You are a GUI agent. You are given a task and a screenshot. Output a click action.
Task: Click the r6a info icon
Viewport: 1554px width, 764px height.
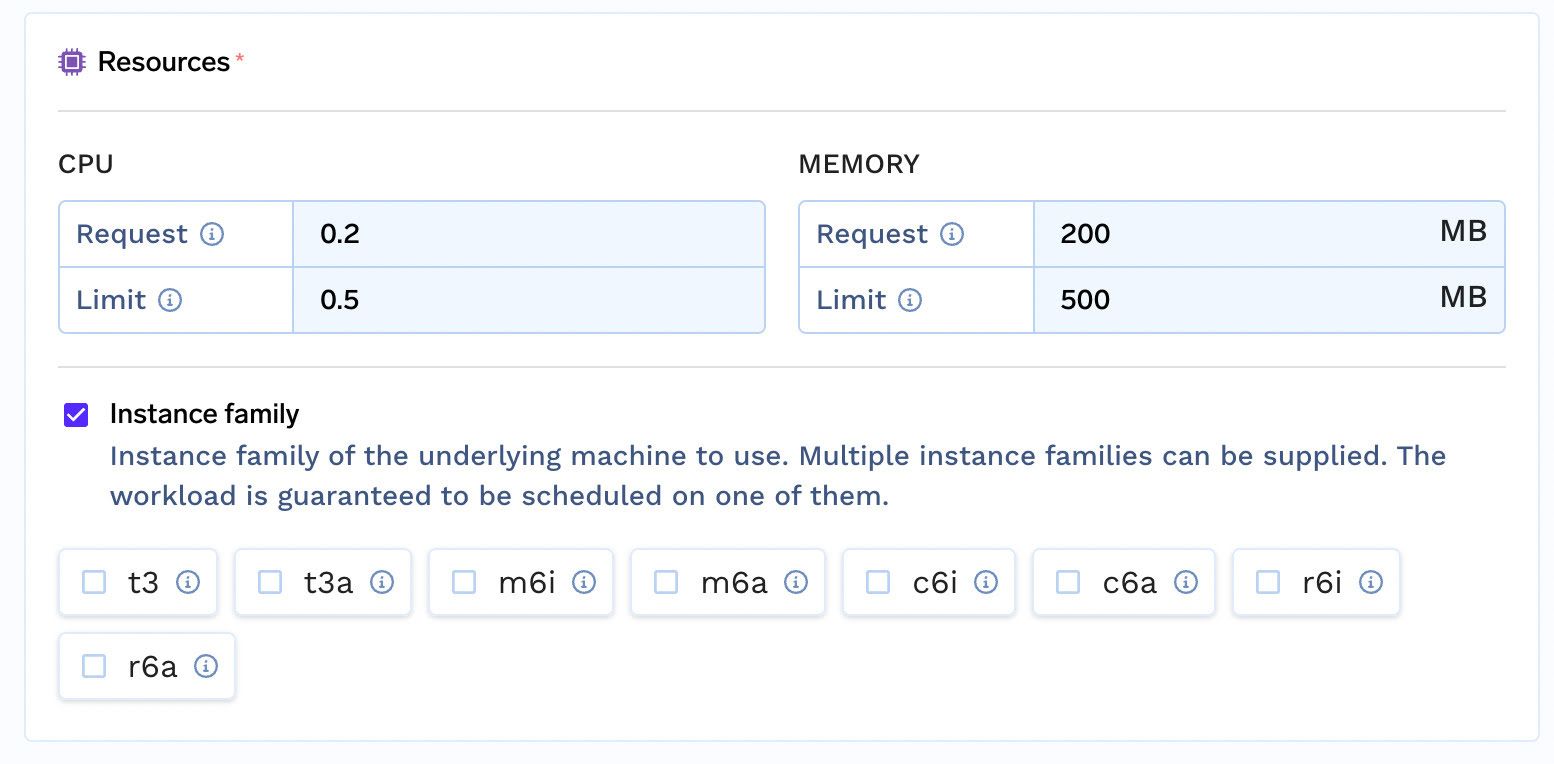point(204,665)
